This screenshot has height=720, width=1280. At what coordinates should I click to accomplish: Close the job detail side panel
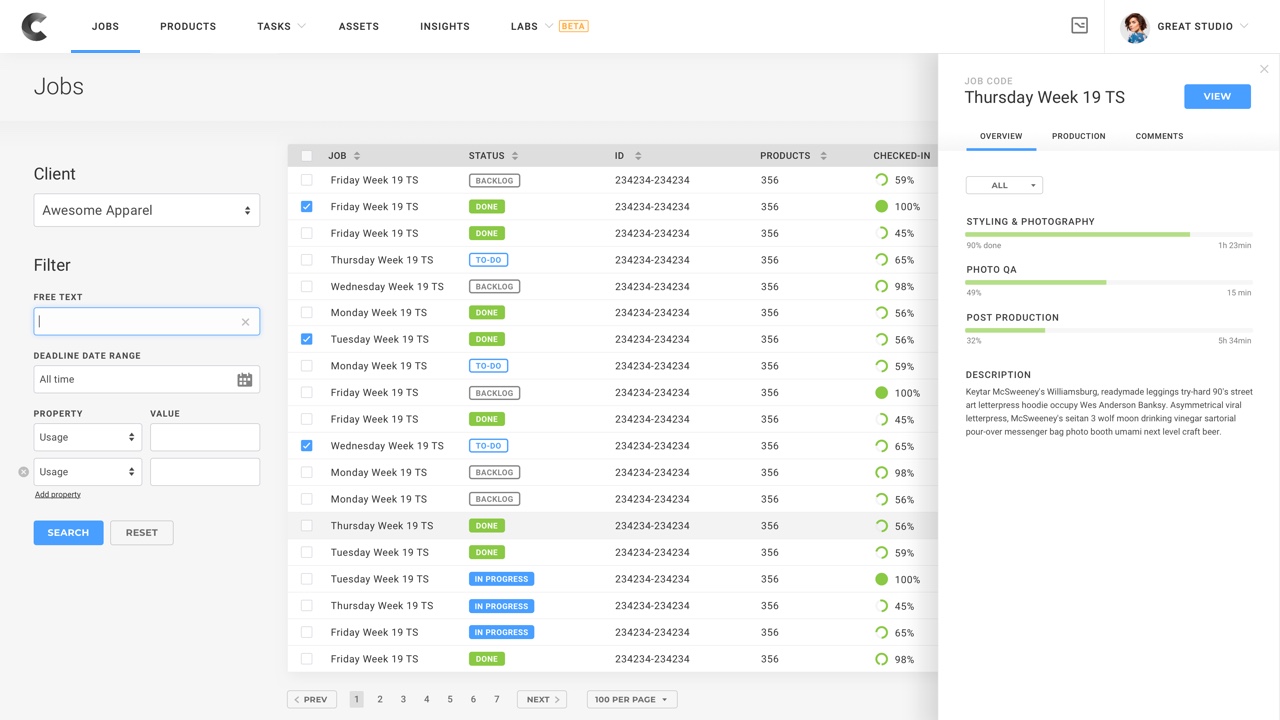tap(1264, 69)
